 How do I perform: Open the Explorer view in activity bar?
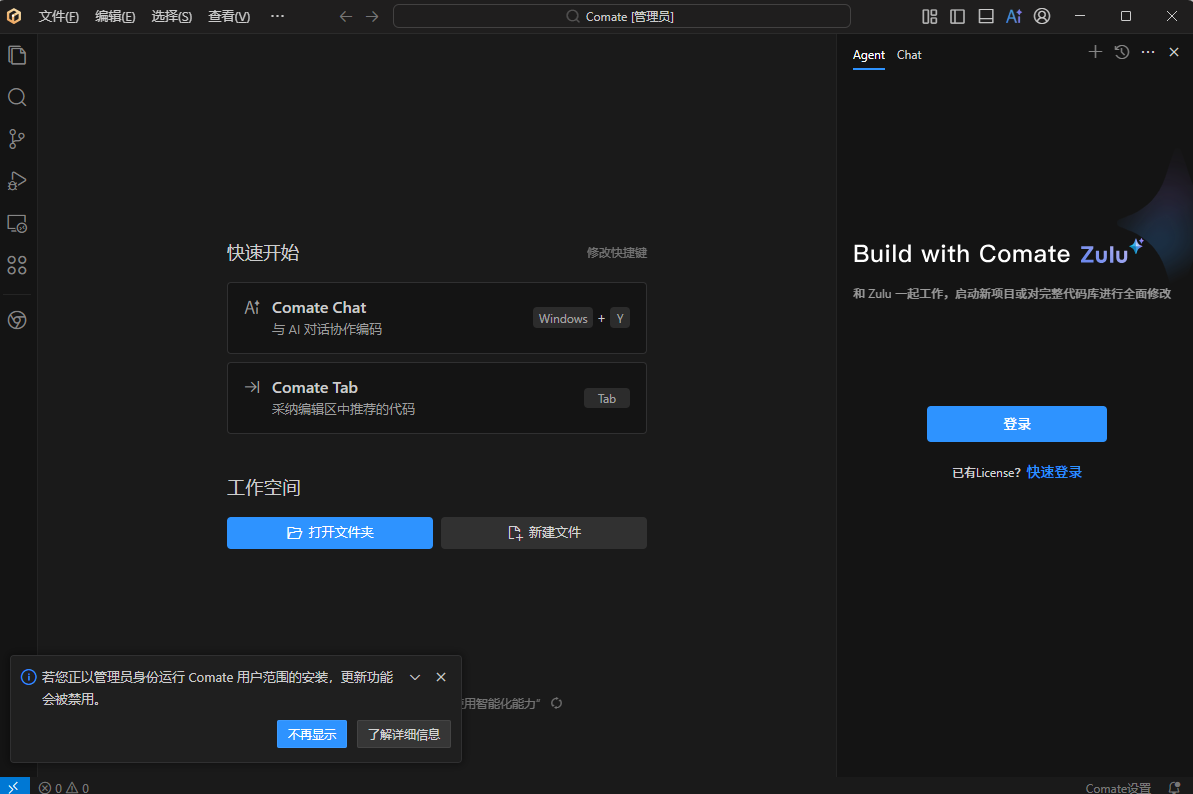[x=17, y=55]
